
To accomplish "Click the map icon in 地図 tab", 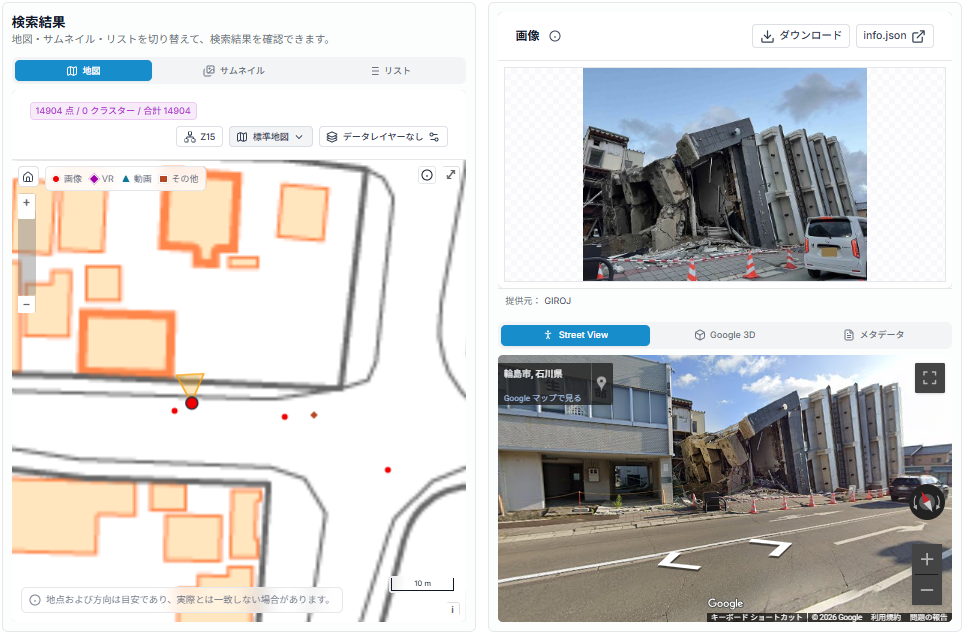I will (x=72, y=71).
